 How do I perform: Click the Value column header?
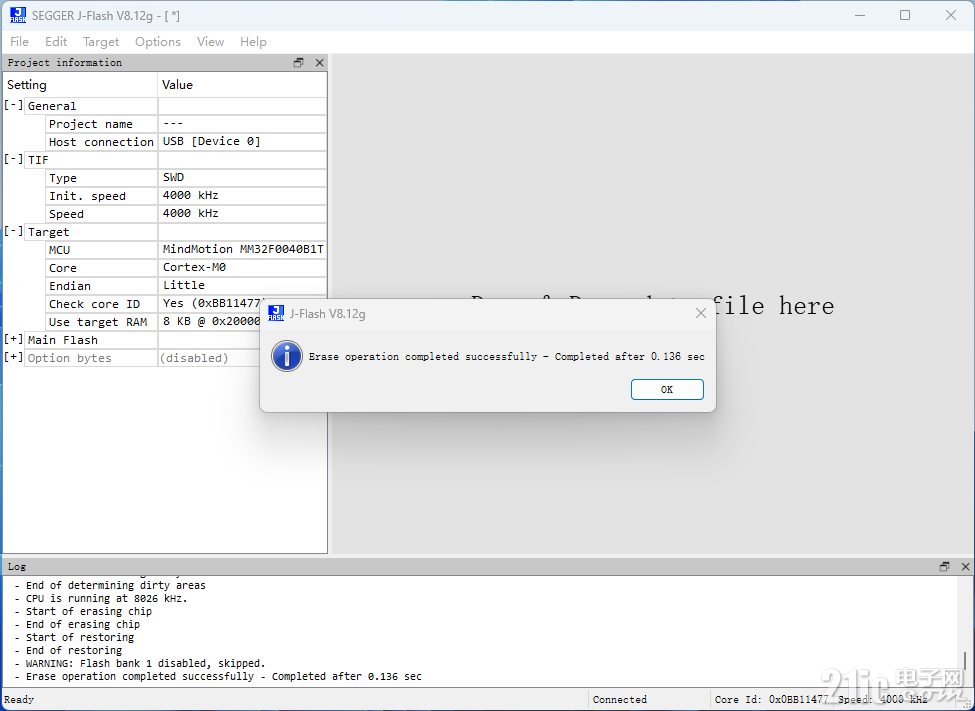(x=243, y=85)
